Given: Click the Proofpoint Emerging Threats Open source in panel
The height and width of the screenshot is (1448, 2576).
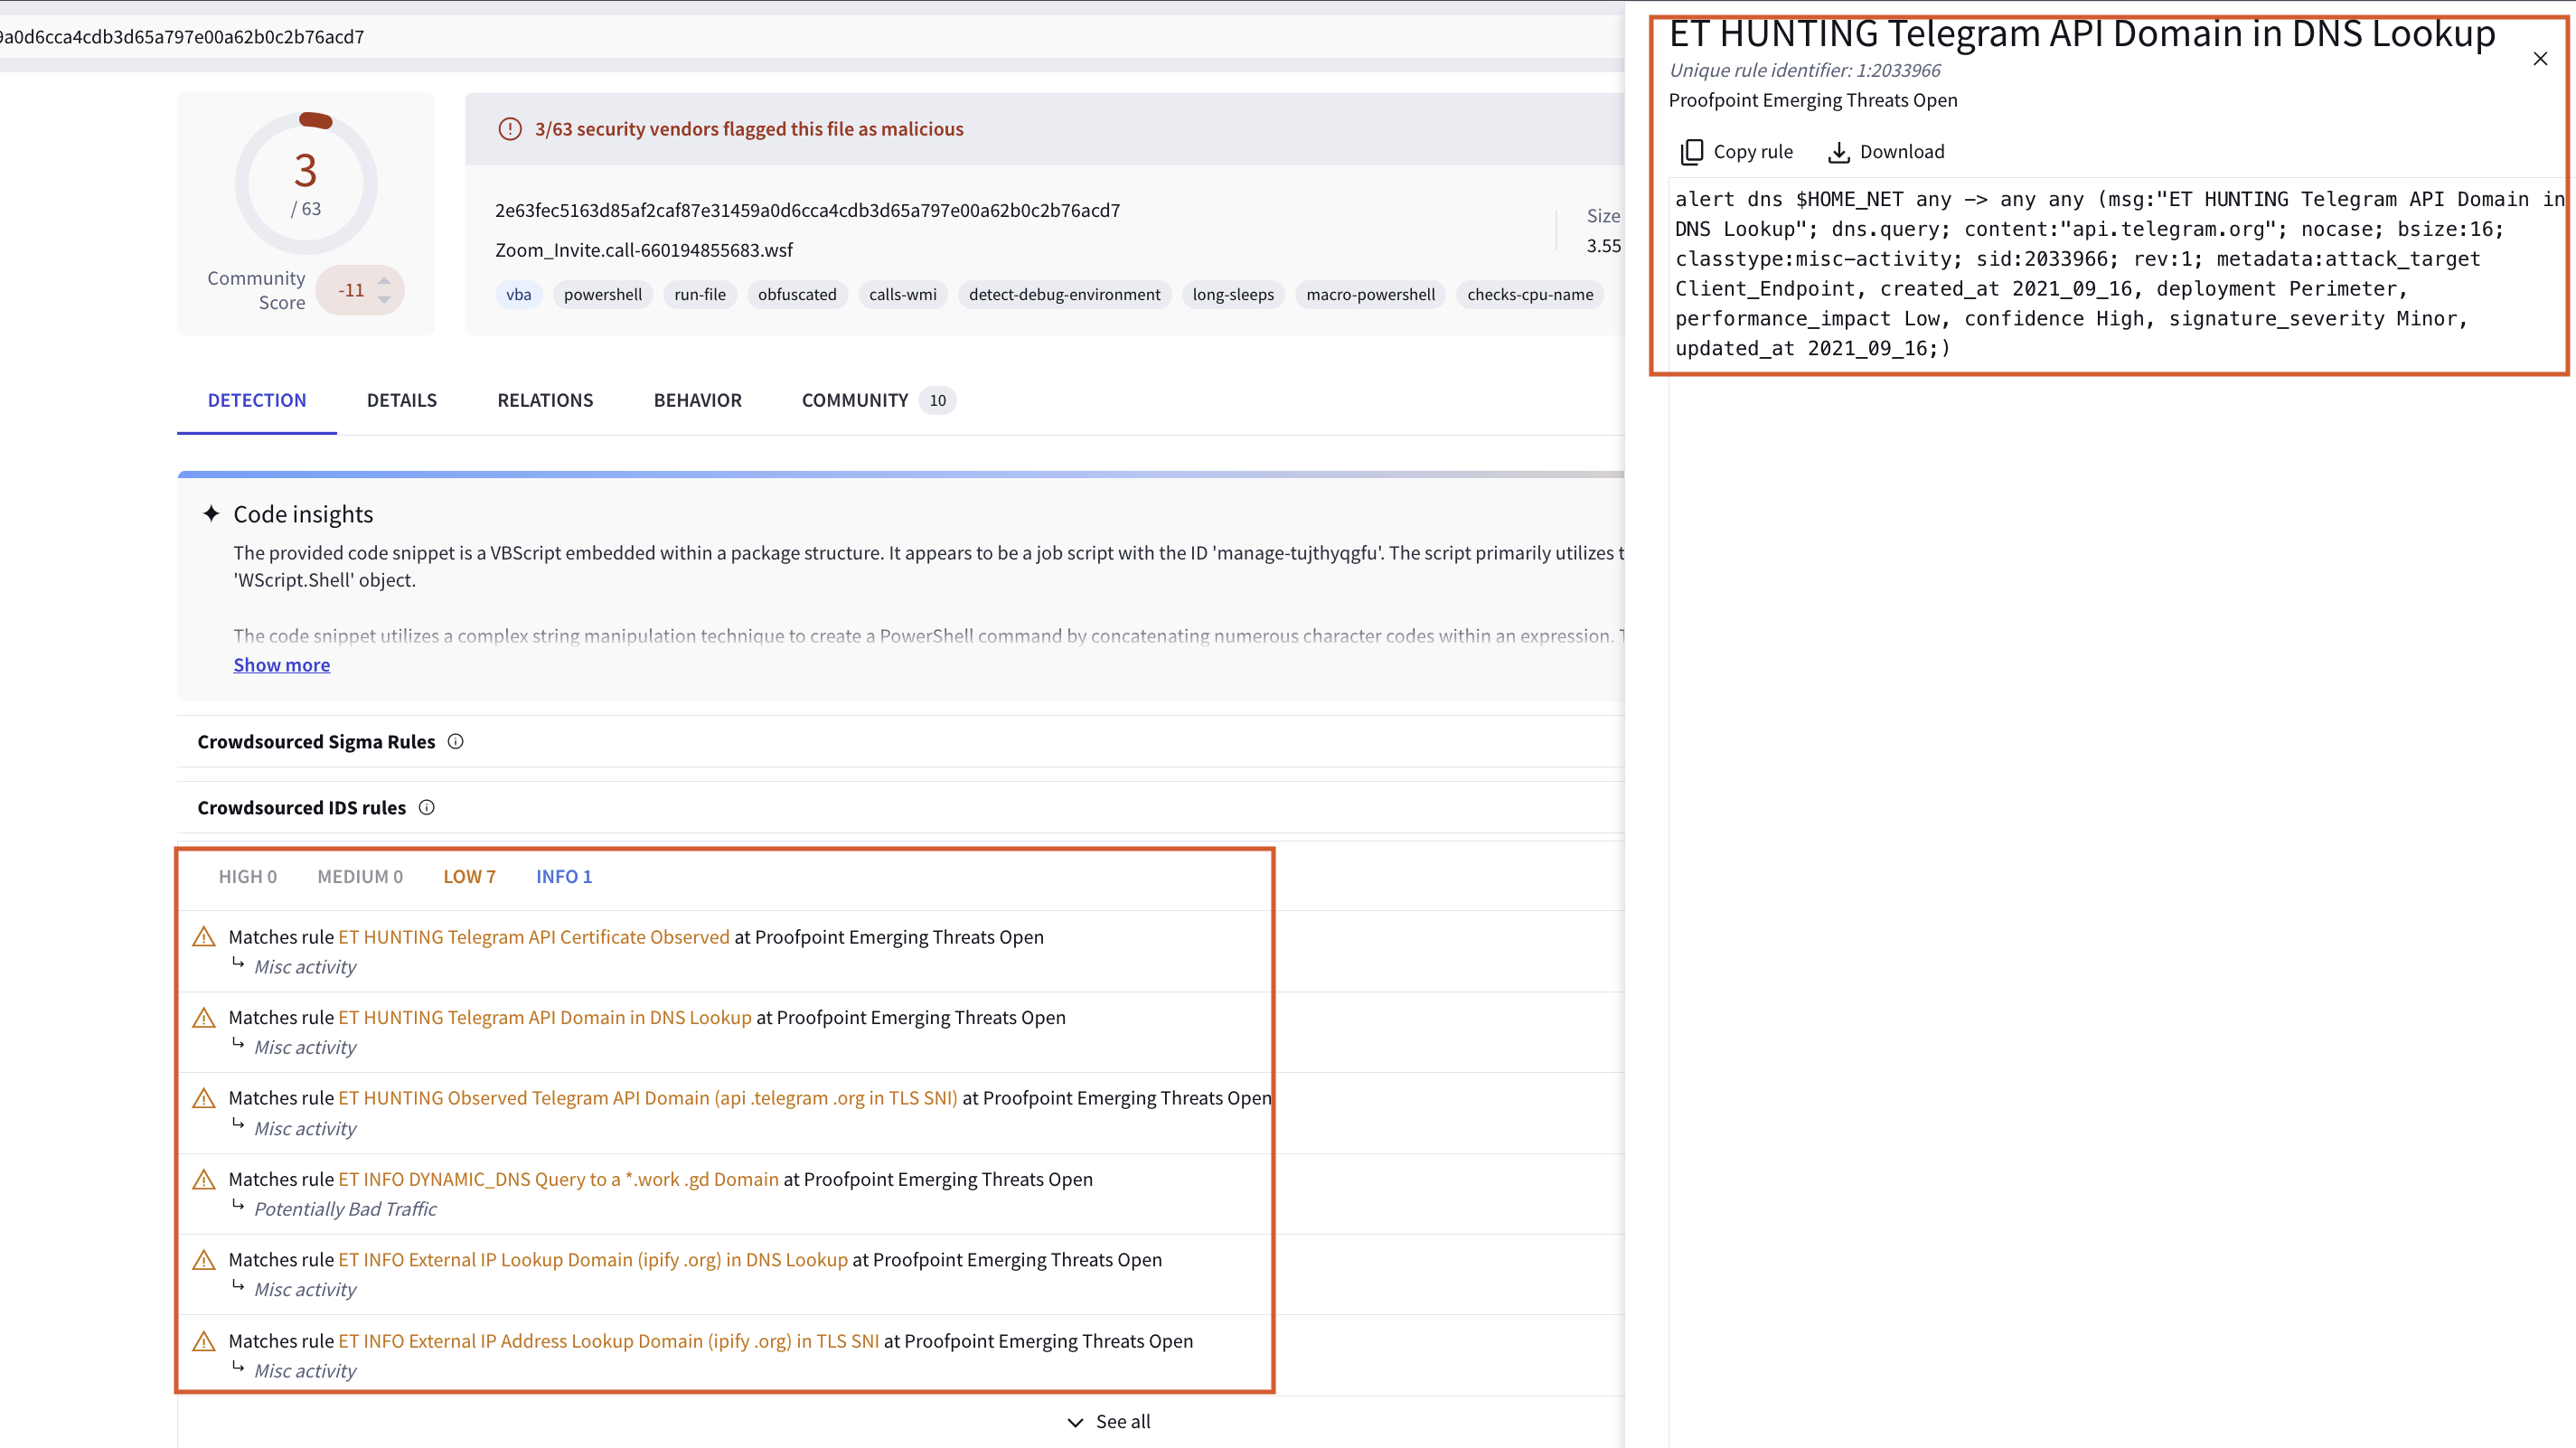Looking at the screenshot, I should (1813, 100).
